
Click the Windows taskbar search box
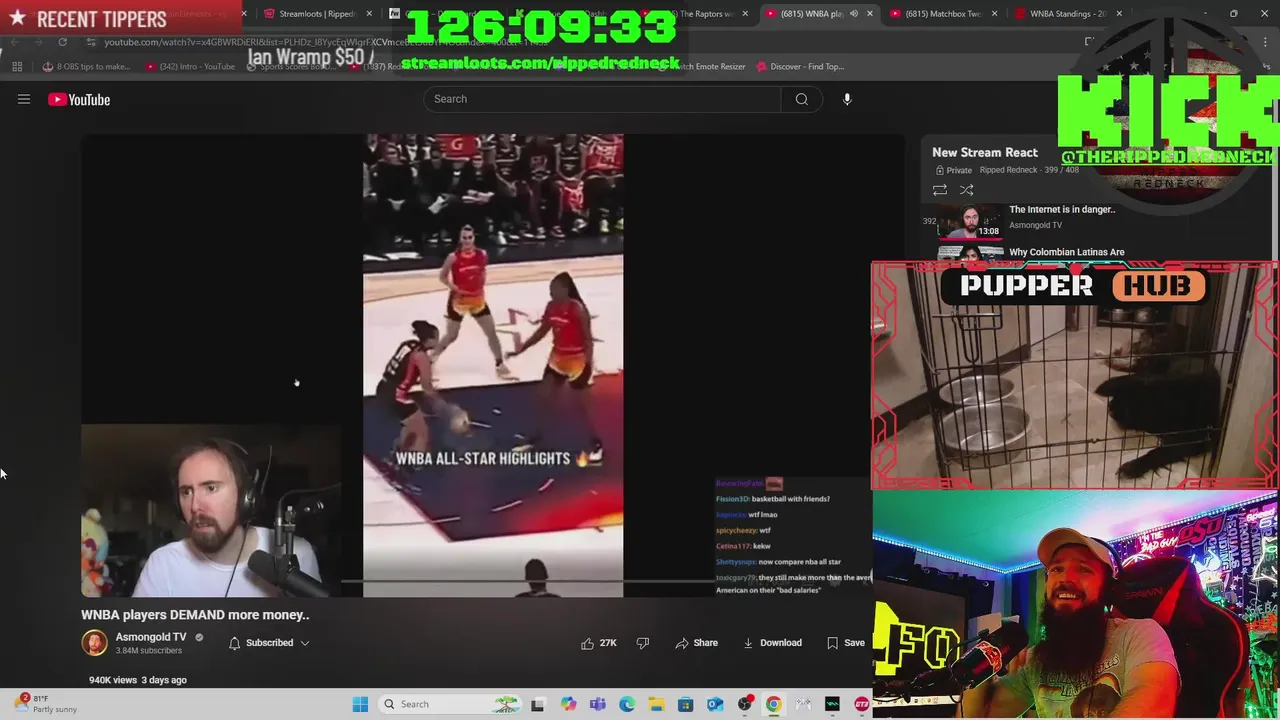tap(450, 704)
